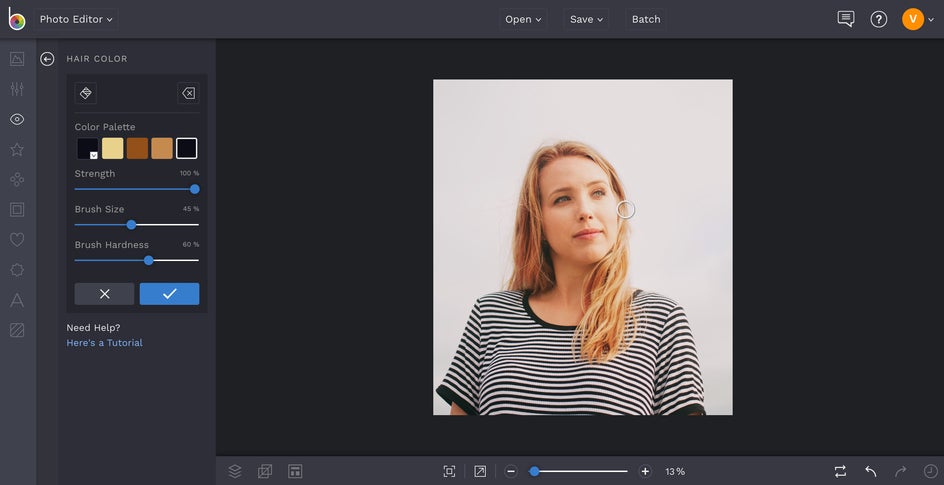Apply hair color with the blue checkmark button
This screenshot has width=944, height=485.
[x=169, y=294]
